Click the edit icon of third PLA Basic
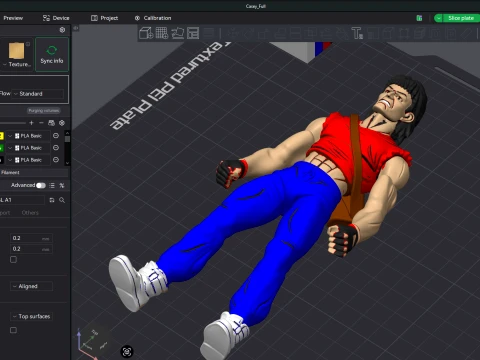Viewport: 480px width, 360px height. click(x=56, y=160)
